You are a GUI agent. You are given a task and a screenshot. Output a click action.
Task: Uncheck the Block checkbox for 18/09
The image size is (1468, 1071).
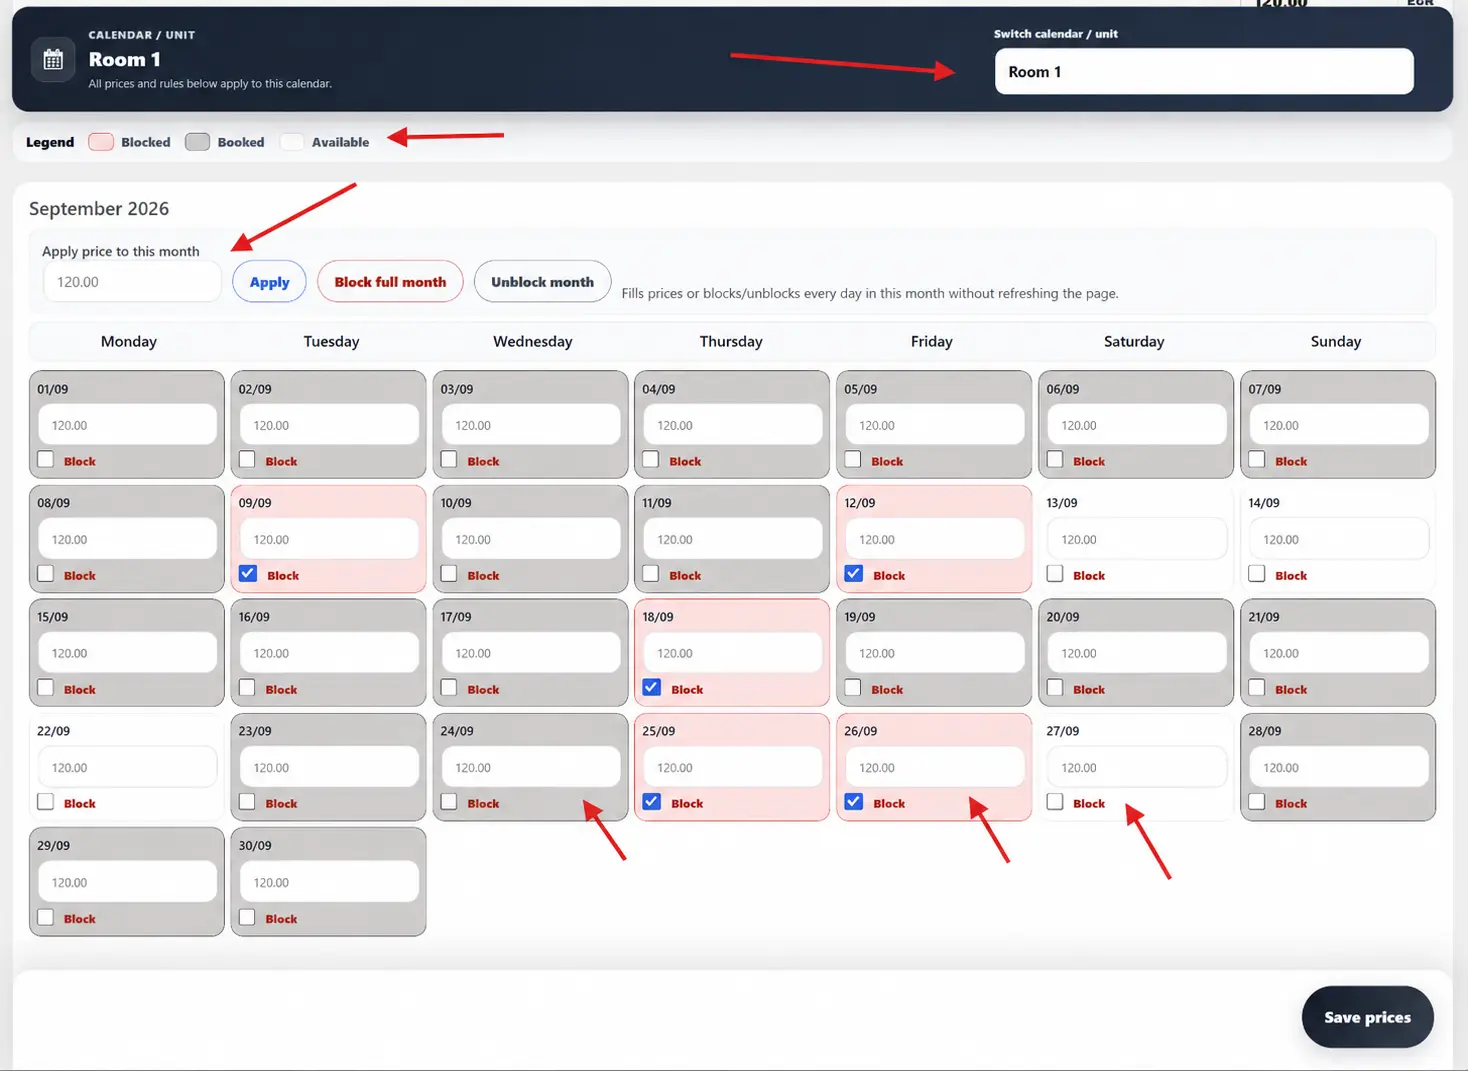pos(652,688)
